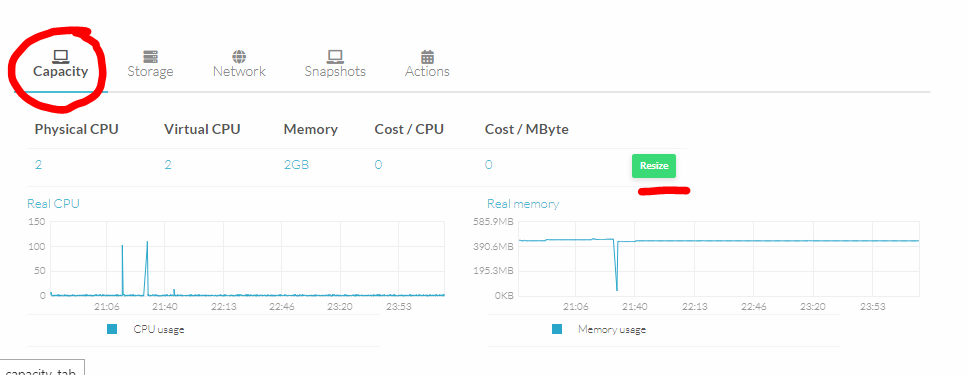
Task: Click the Physical CPU value 2
Action: [38, 165]
